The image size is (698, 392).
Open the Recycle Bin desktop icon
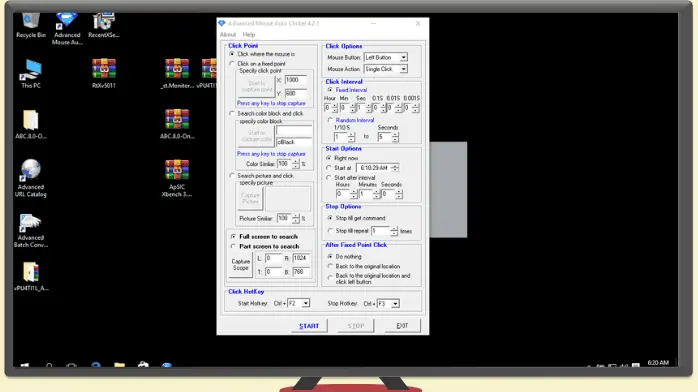point(31,25)
